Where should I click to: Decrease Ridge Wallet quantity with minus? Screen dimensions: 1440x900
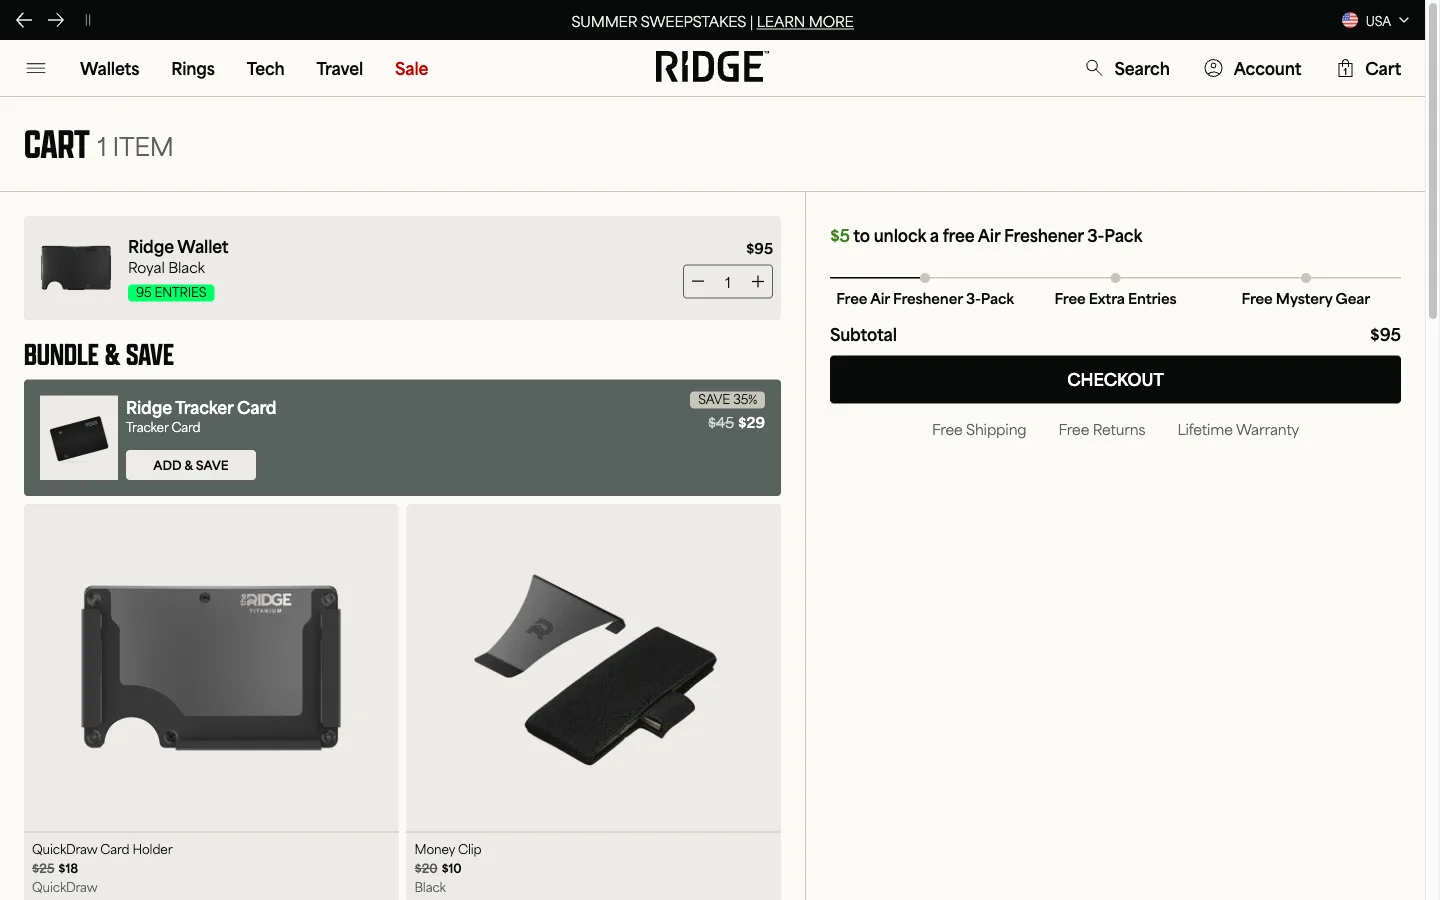tap(698, 282)
